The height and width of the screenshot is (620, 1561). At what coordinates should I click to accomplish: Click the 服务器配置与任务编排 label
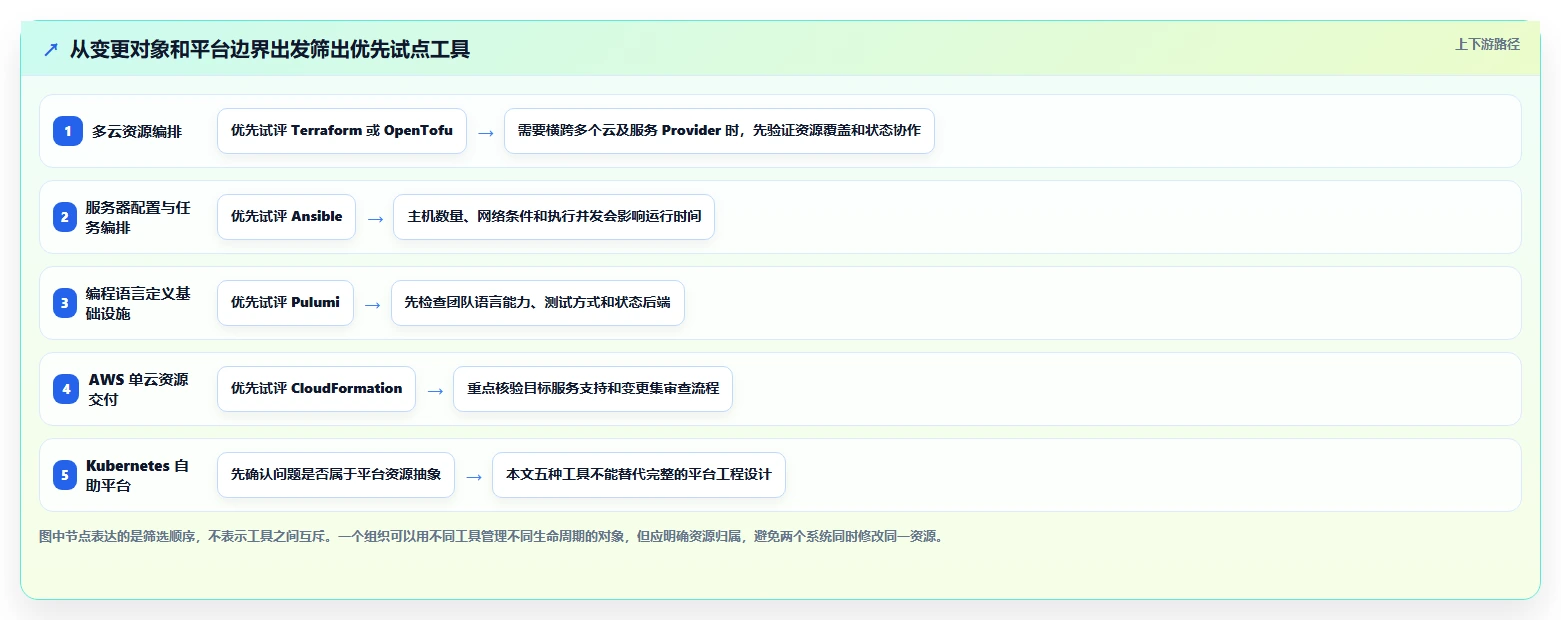(138, 217)
